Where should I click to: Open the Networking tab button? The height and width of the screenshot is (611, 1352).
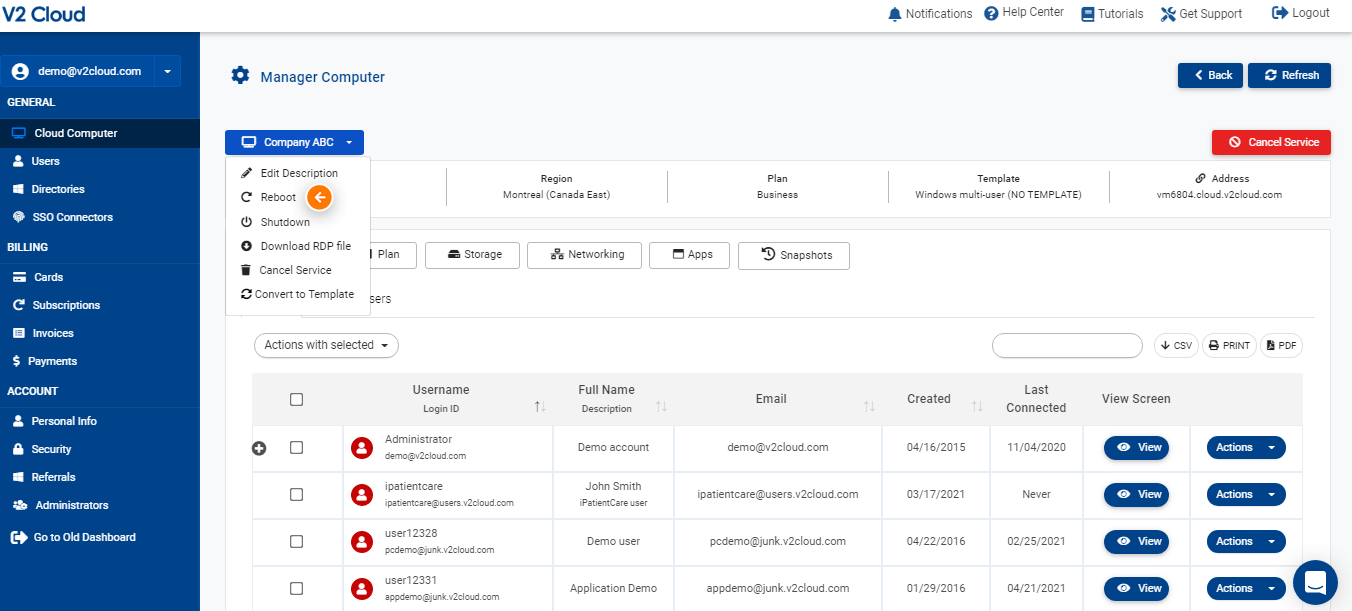click(x=584, y=255)
